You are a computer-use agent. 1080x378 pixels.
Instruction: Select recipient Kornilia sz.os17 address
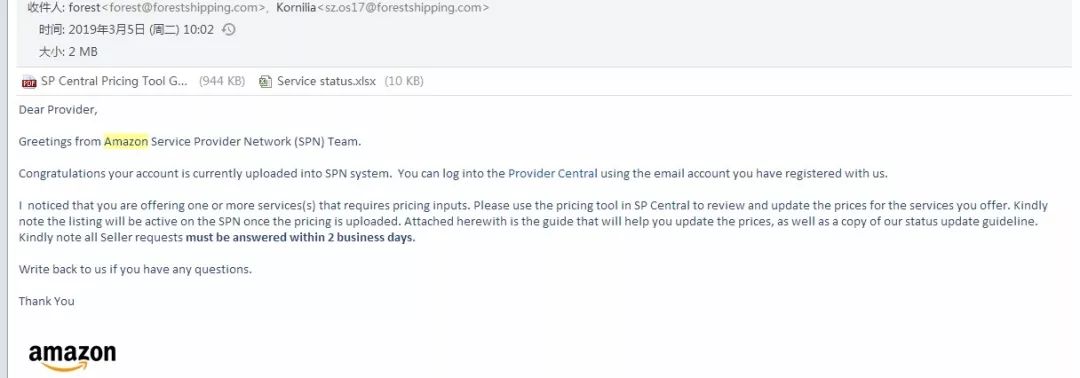click(x=382, y=8)
